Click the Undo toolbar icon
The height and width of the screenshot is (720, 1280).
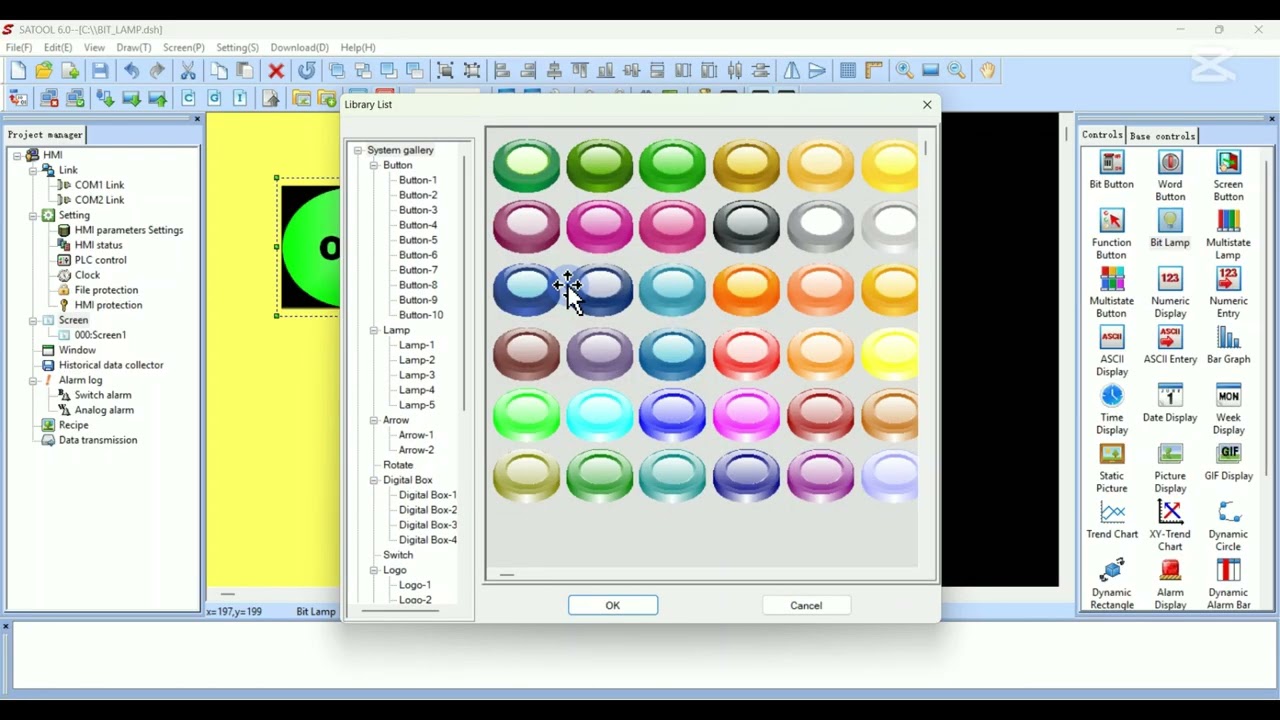(x=131, y=70)
